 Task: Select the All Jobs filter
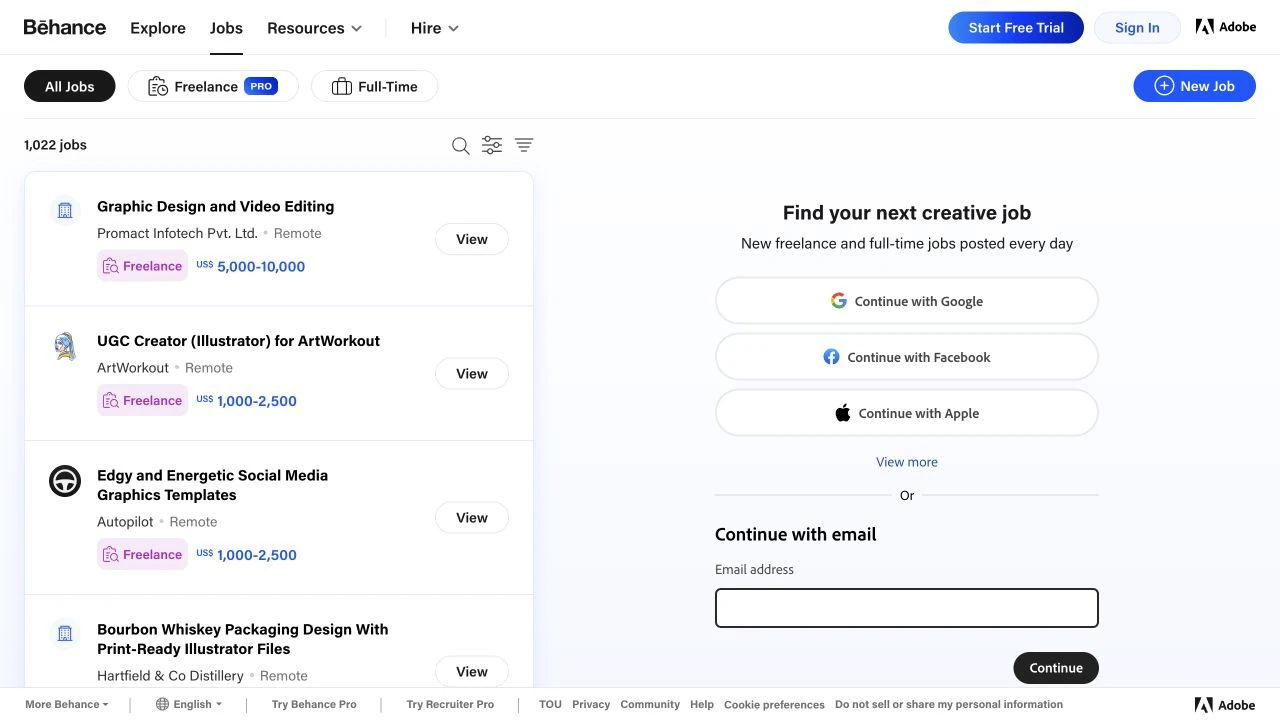[x=70, y=86]
